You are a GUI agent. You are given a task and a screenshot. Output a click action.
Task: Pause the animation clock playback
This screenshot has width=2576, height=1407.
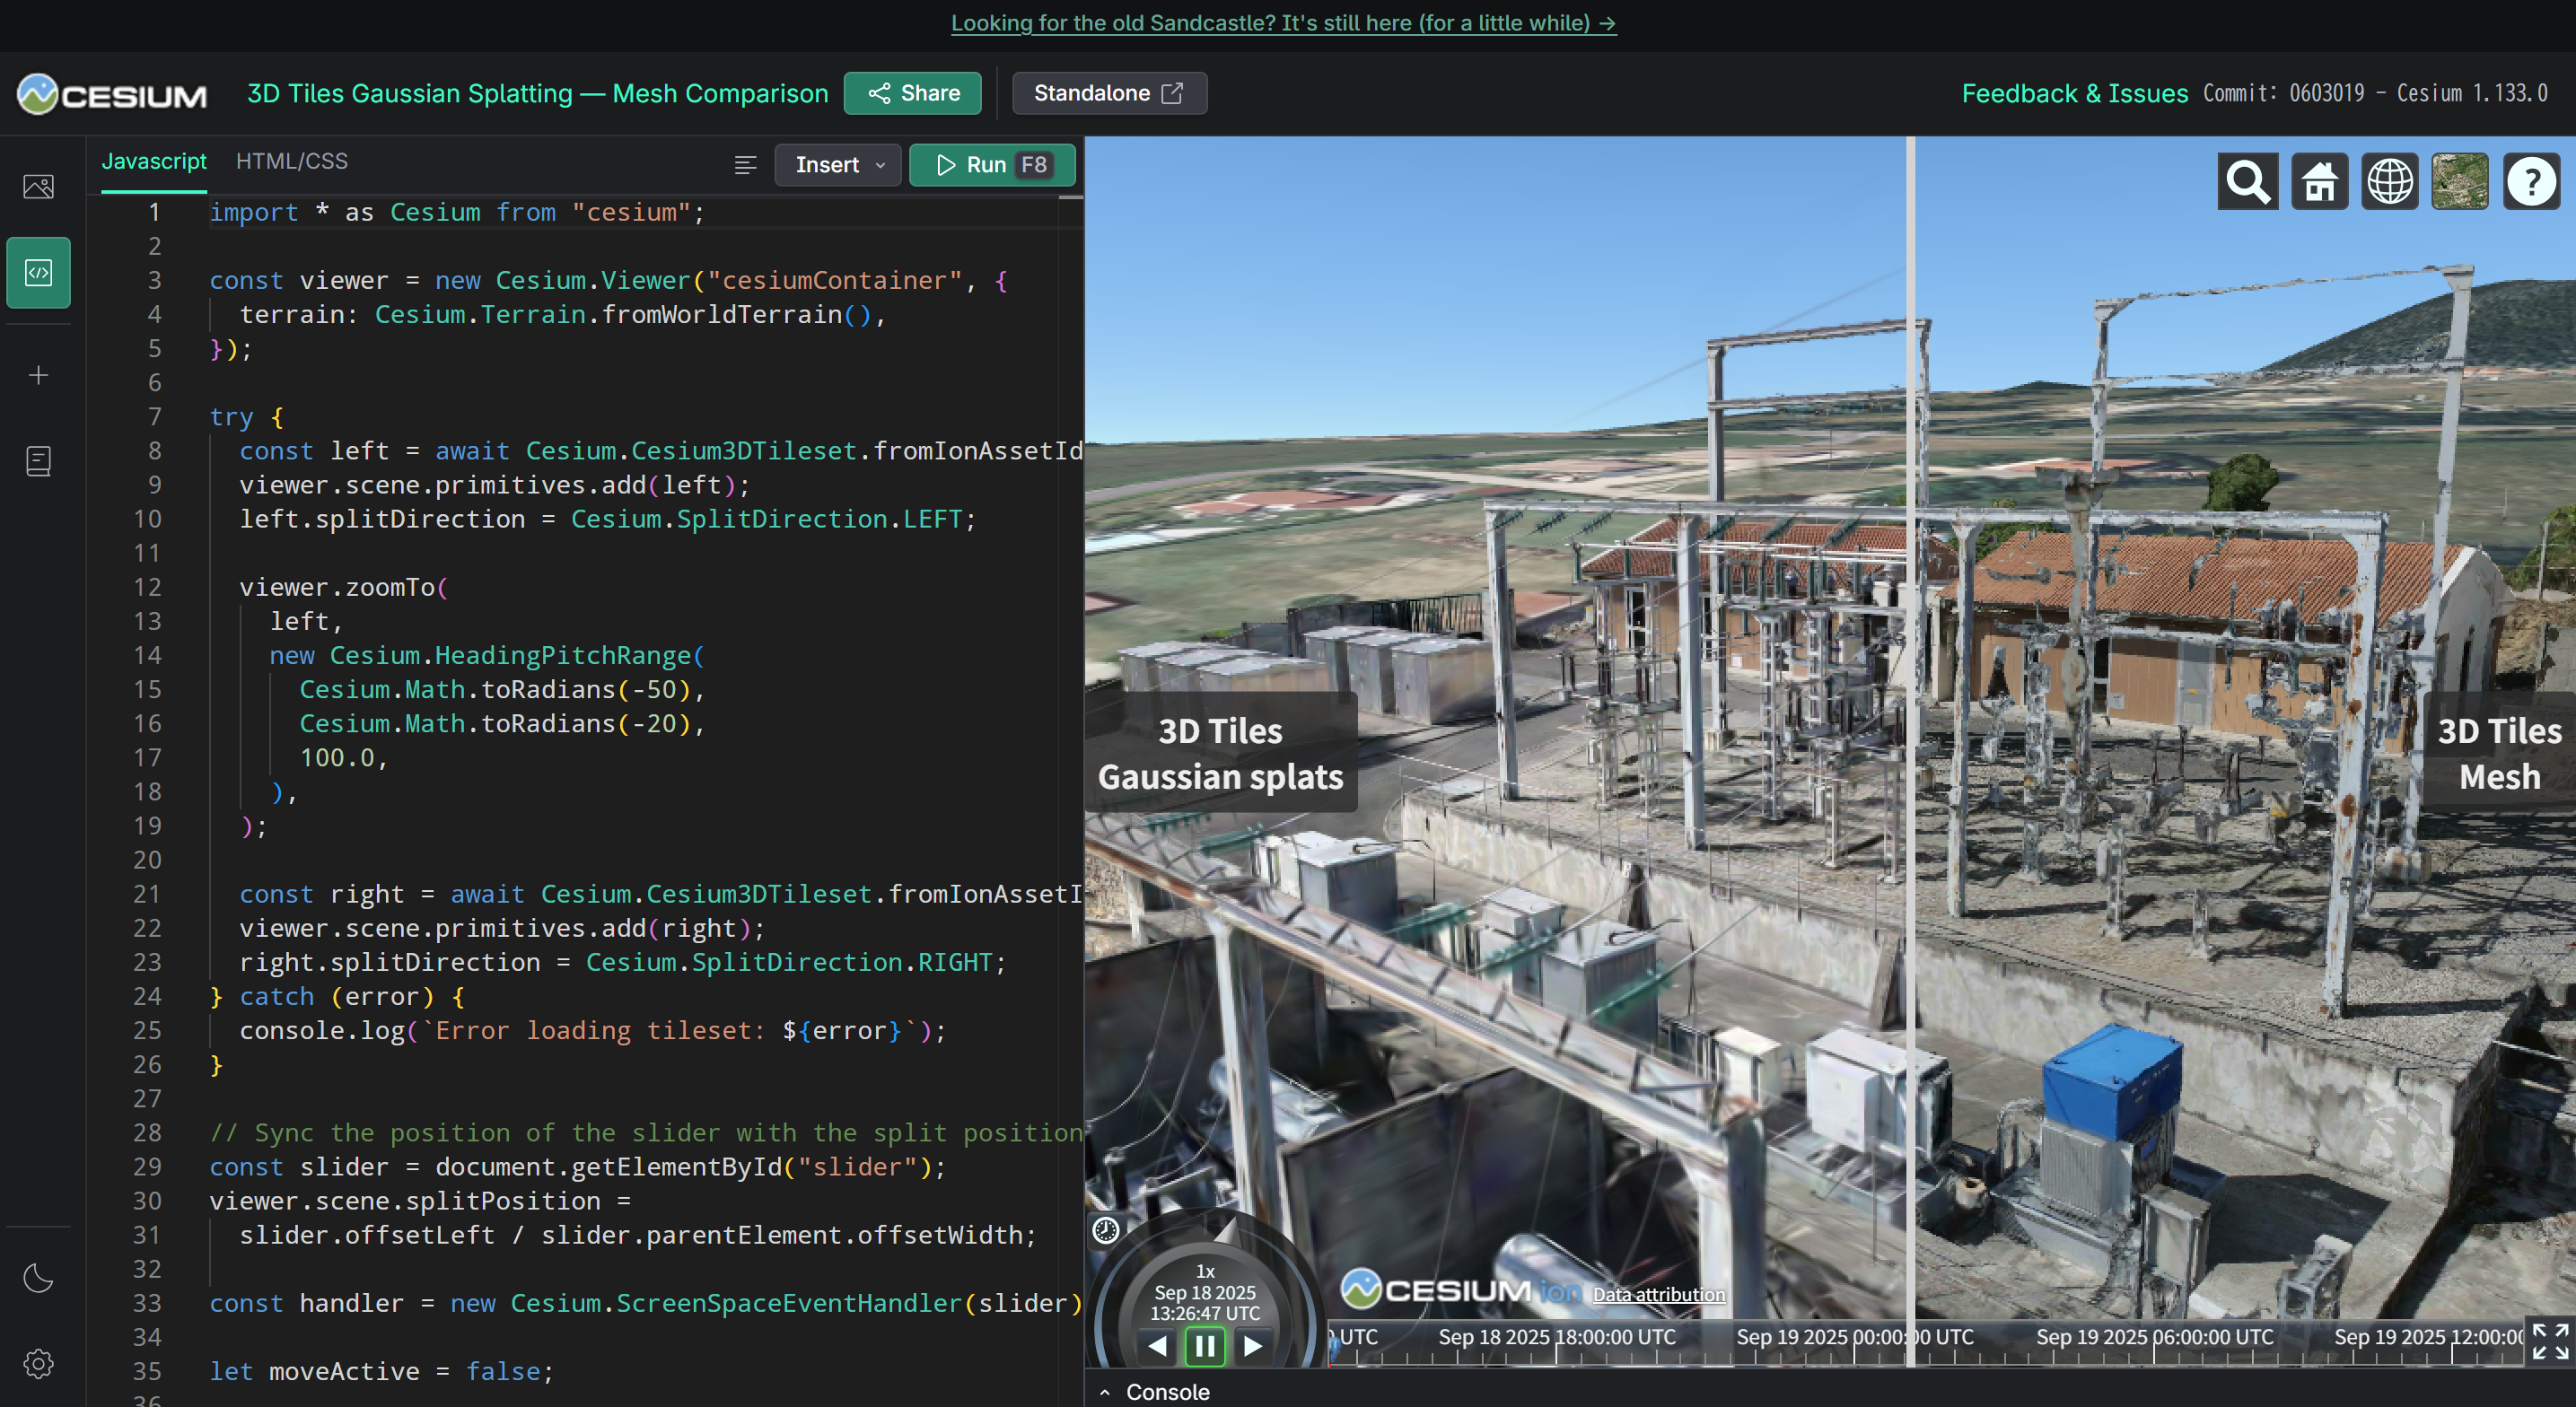(1205, 1346)
